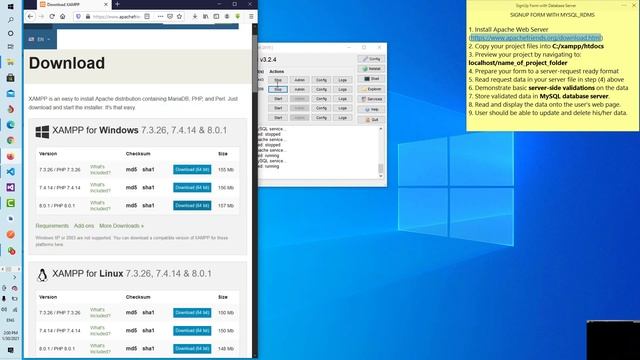Show hidden system tray icons

coord(14,278)
